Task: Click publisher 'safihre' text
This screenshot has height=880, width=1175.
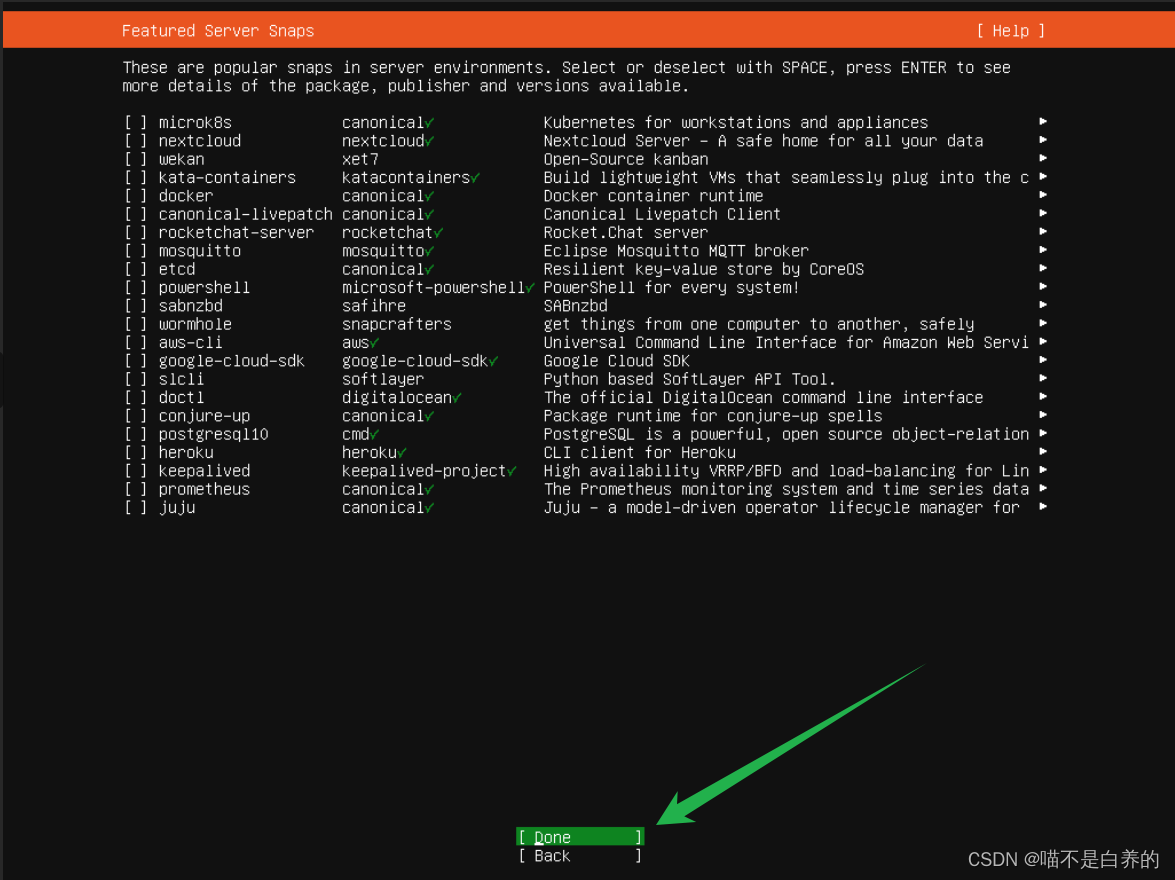Action: 374,306
